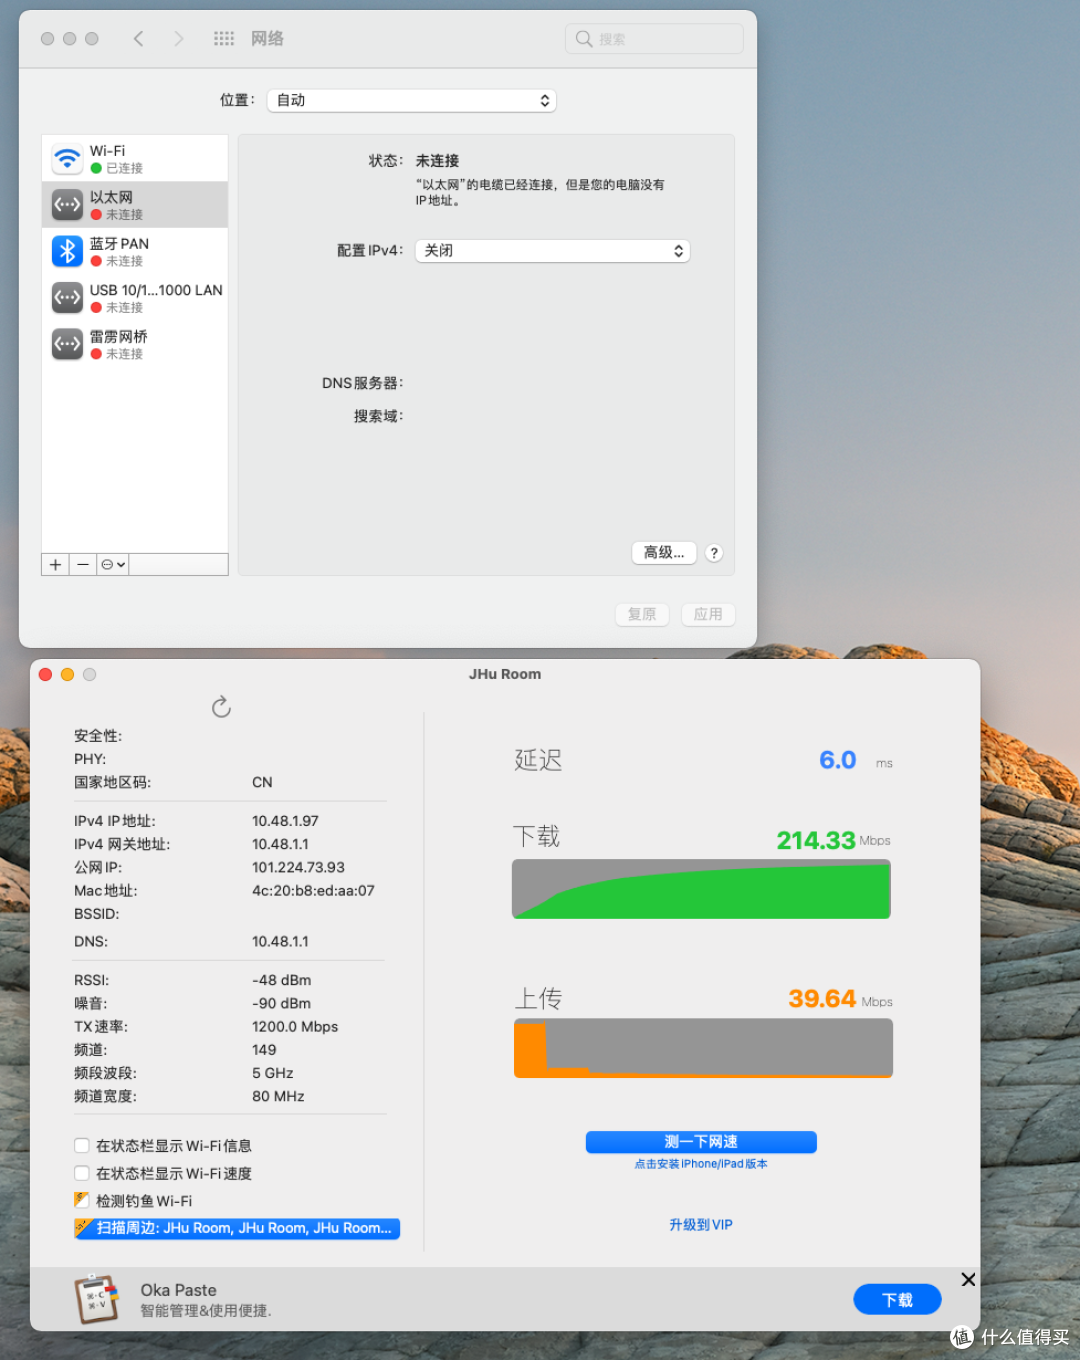The width and height of the screenshot is (1080, 1360).
Task: Click country code value CN
Action: click(262, 782)
